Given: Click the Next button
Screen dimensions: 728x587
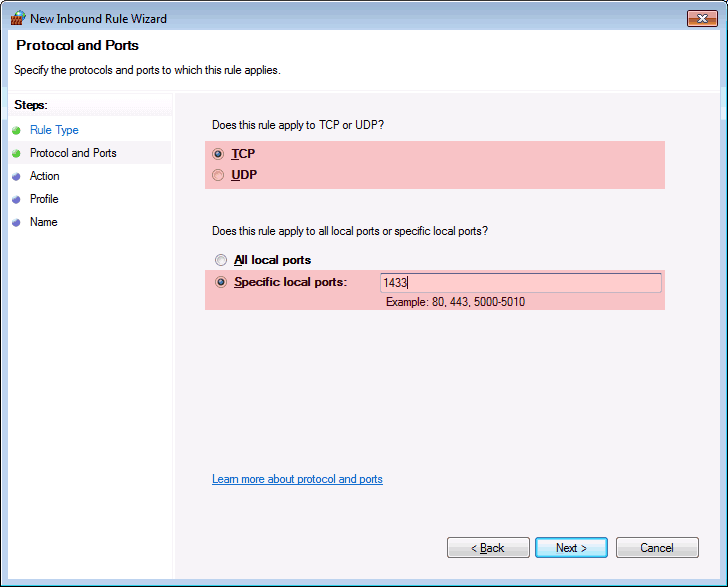Looking at the screenshot, I should [571, 548].
